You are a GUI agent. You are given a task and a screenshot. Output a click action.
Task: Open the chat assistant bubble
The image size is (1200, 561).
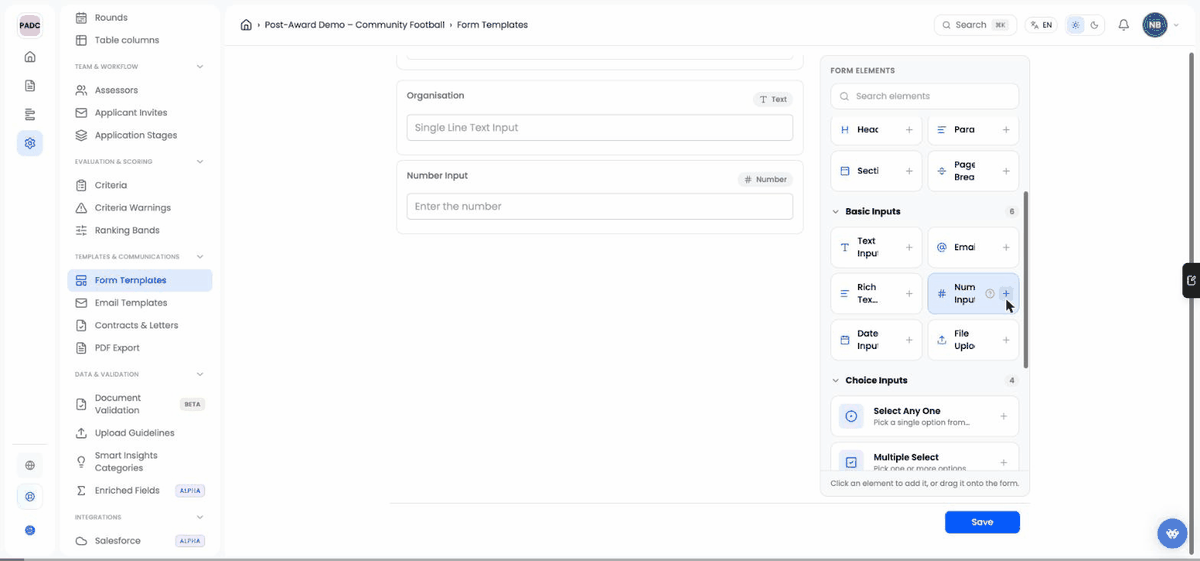pyautogui.click(x=1173, y=533)
